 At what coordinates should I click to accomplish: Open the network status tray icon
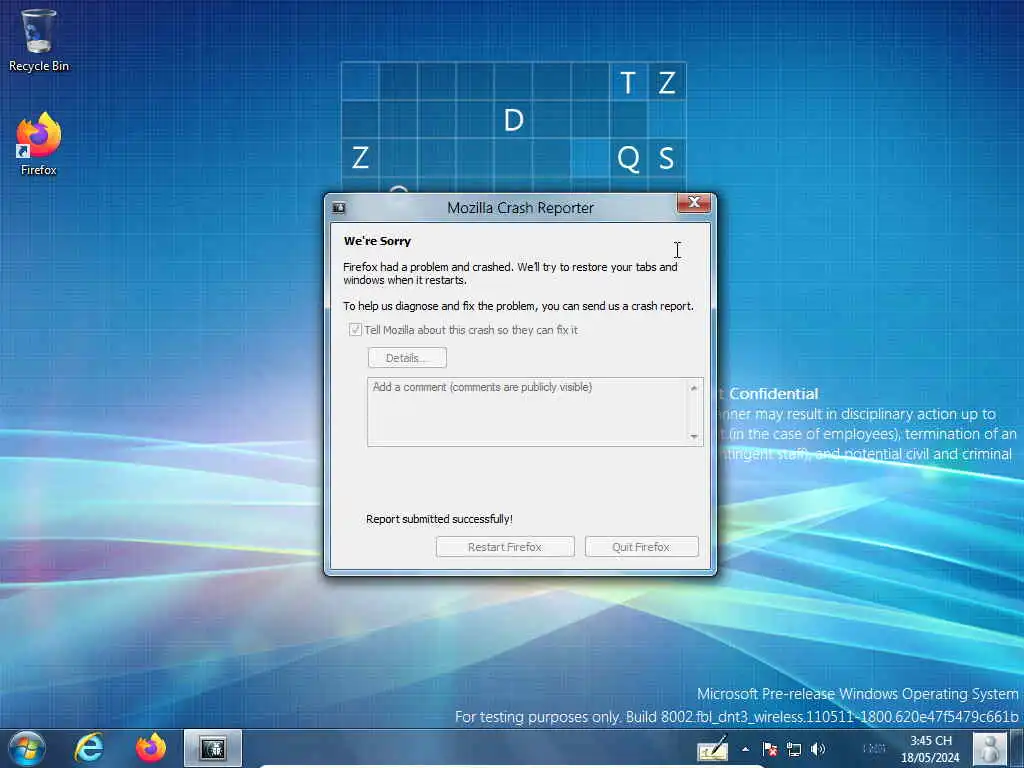click(794, 749)
